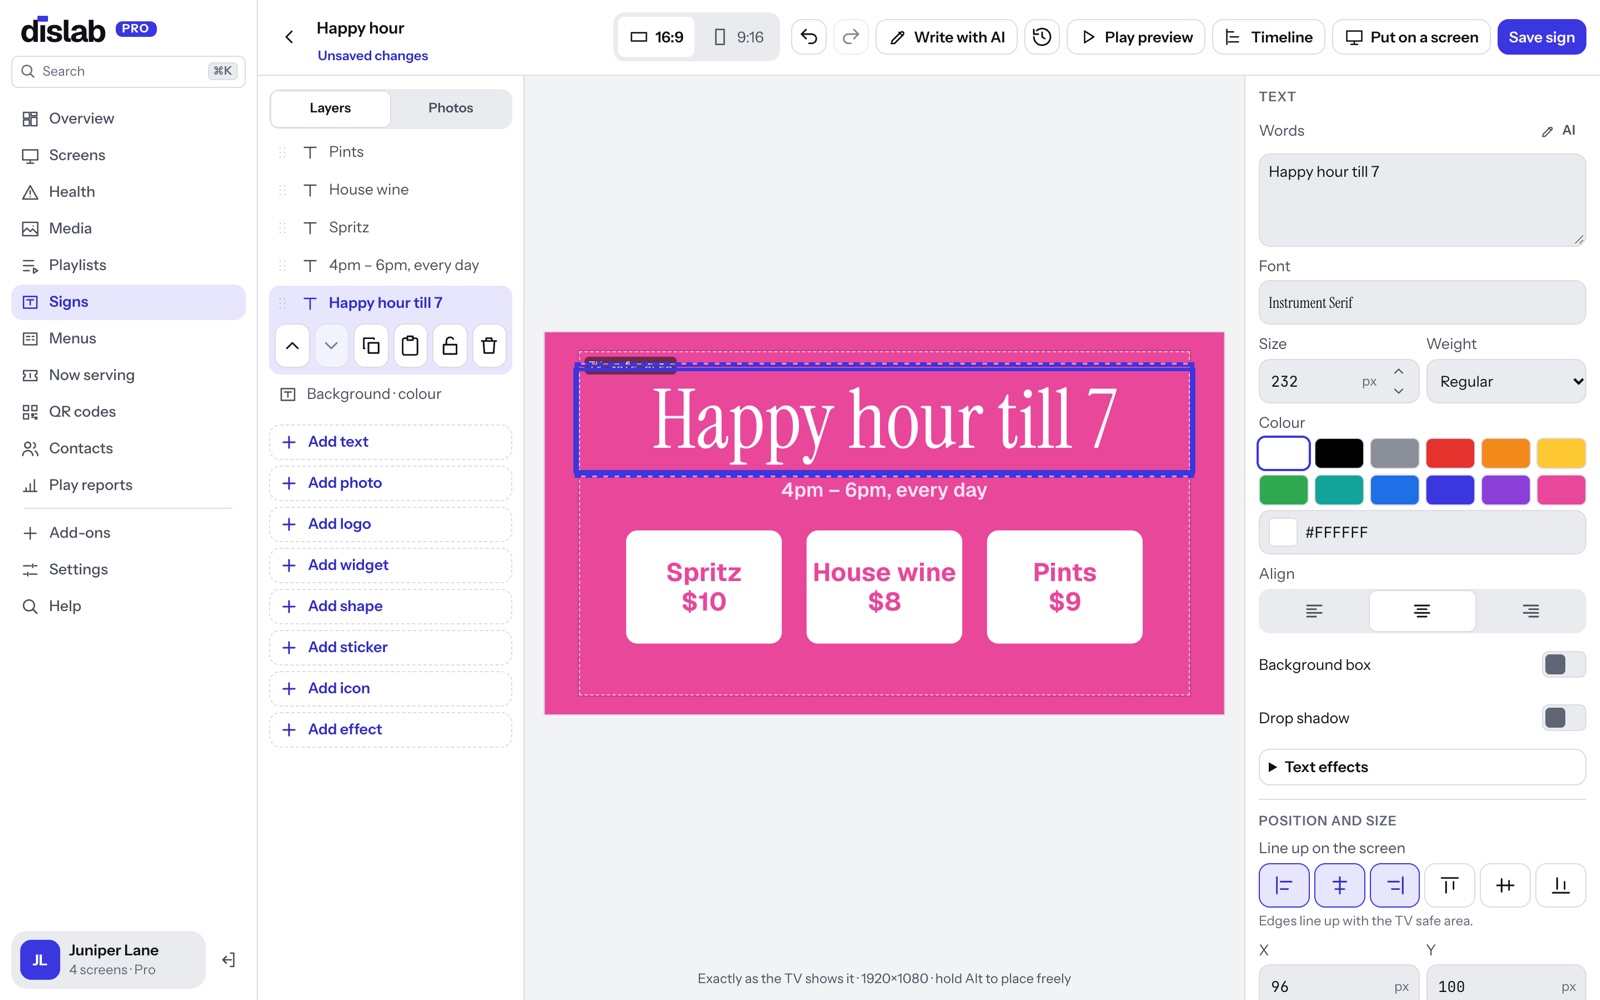Move the selected layer up
Image resolution: width=1600 pixels, height=1000 pixels.
(292, 346)
